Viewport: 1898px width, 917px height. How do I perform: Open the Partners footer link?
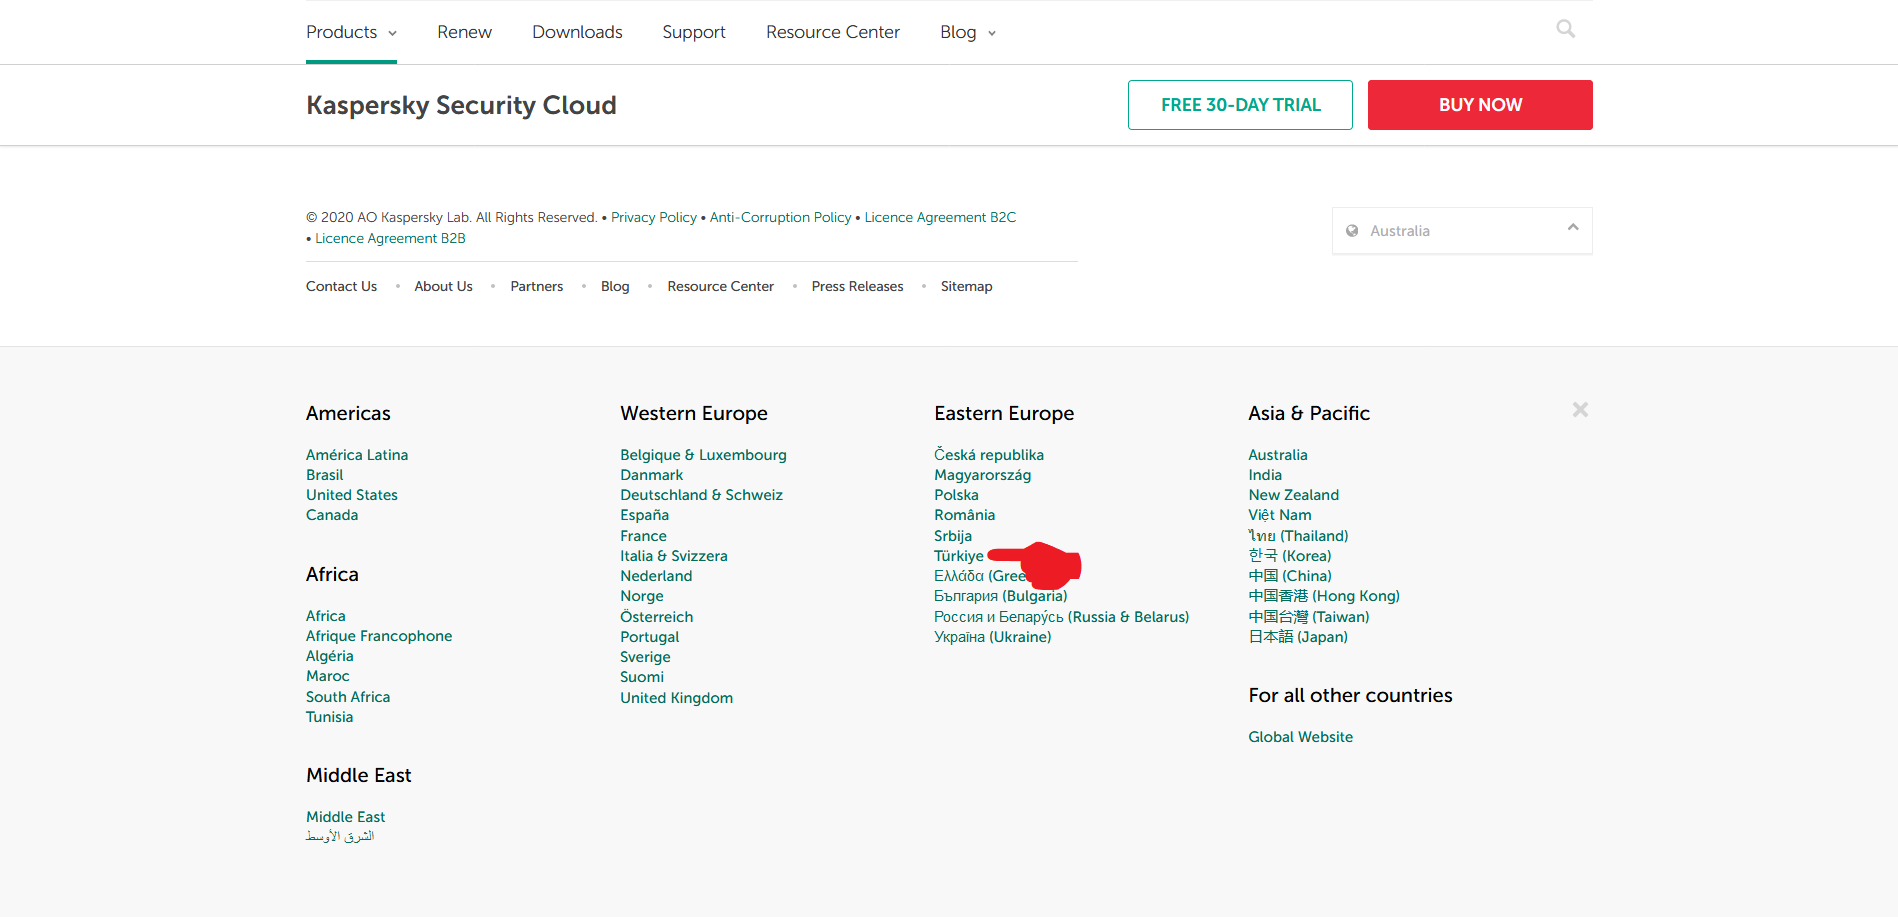click(536, 286)
